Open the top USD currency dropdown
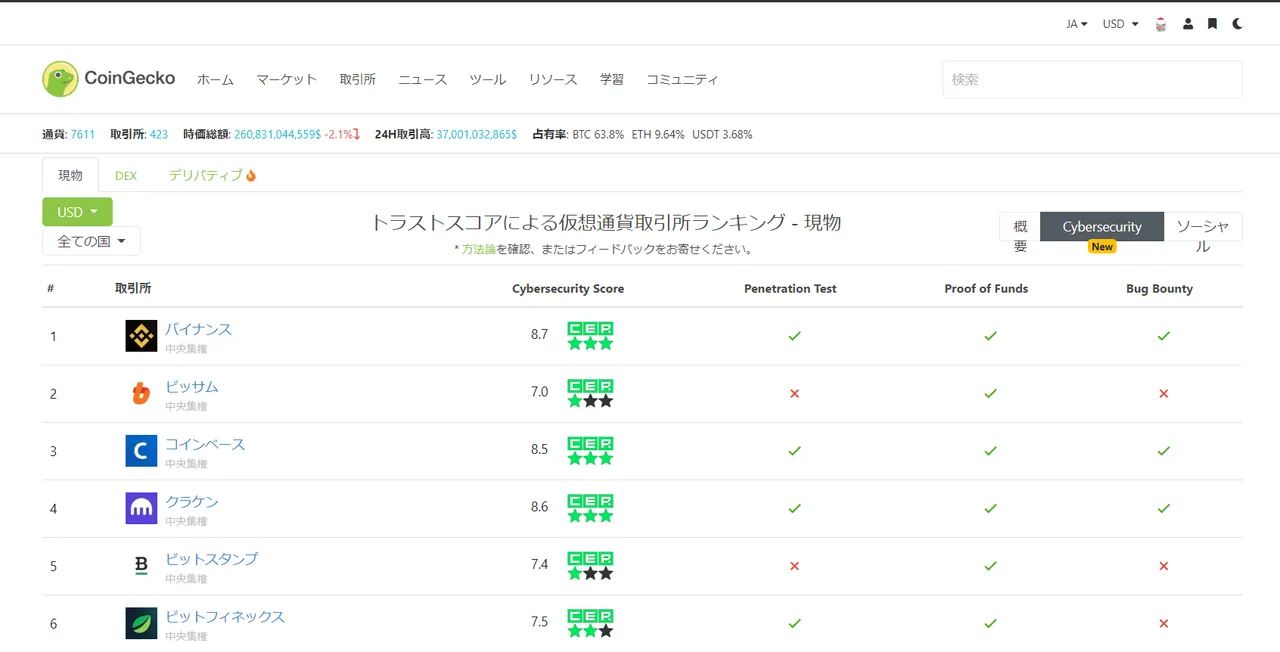The image size is (1280, 652). pyautogui.click(x=1120, y=24)
